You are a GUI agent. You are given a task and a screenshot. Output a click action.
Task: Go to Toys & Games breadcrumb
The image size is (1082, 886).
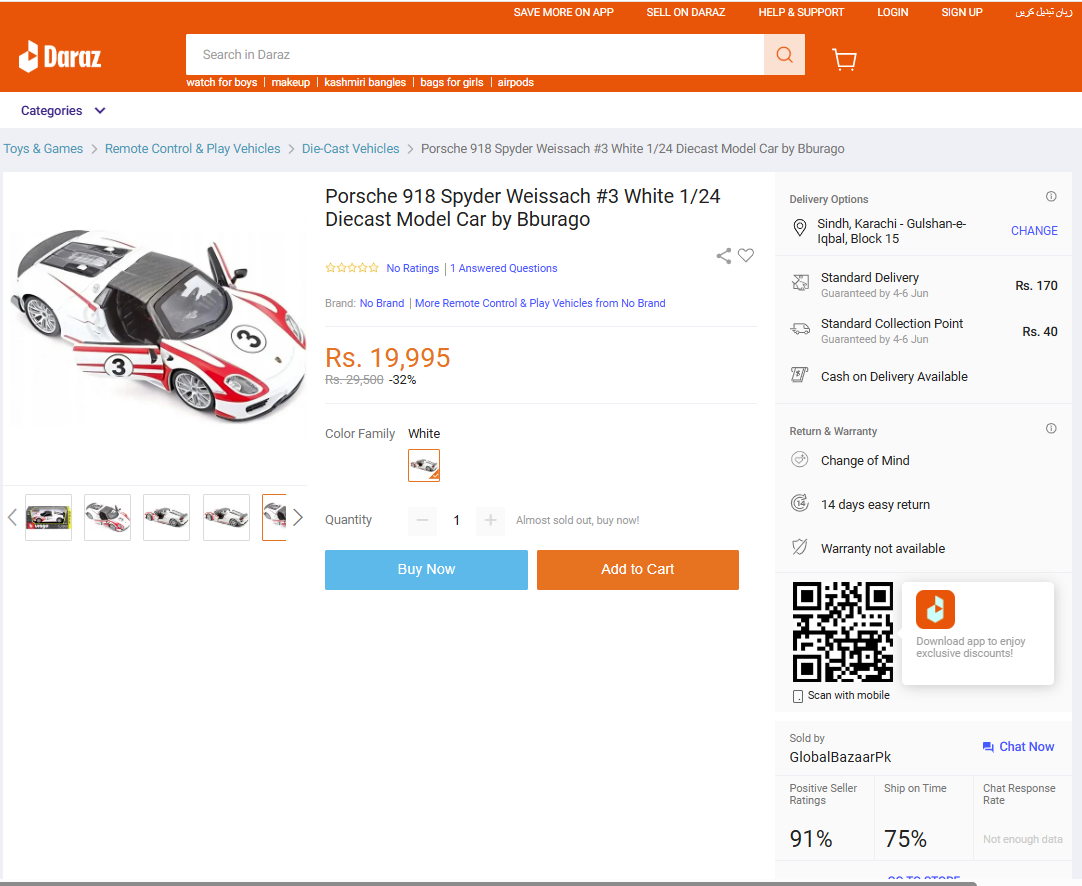pos(43,148)
